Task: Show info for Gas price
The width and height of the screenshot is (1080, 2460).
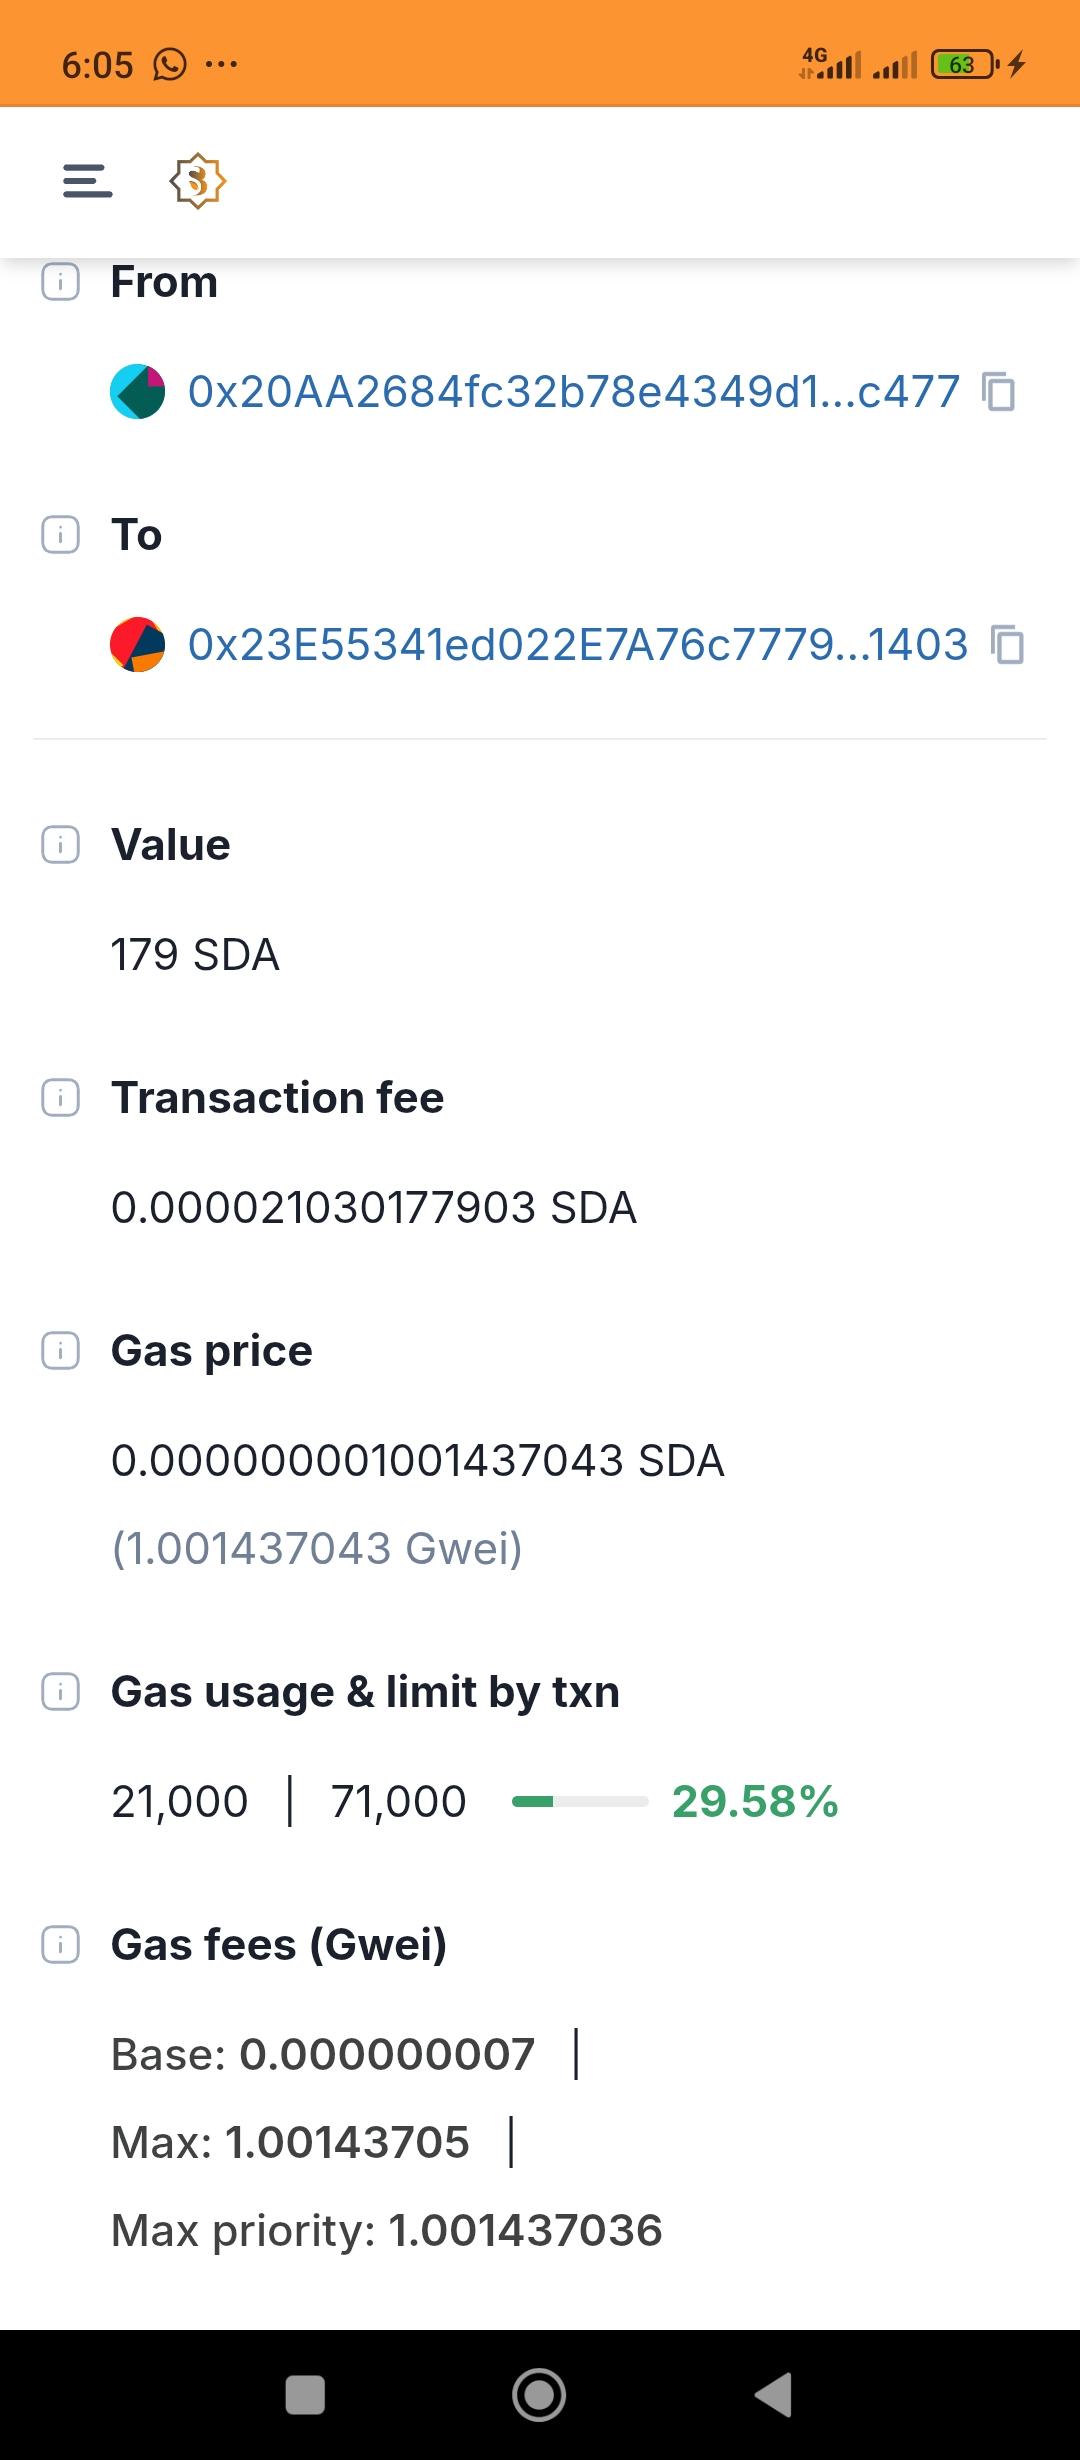Action: click(60, 1351)
